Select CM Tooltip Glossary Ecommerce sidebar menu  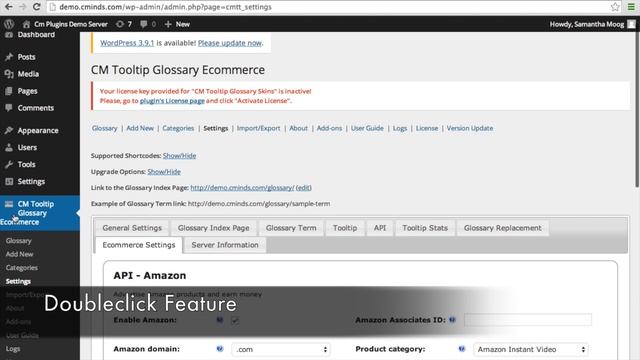[x=40, y=213]
